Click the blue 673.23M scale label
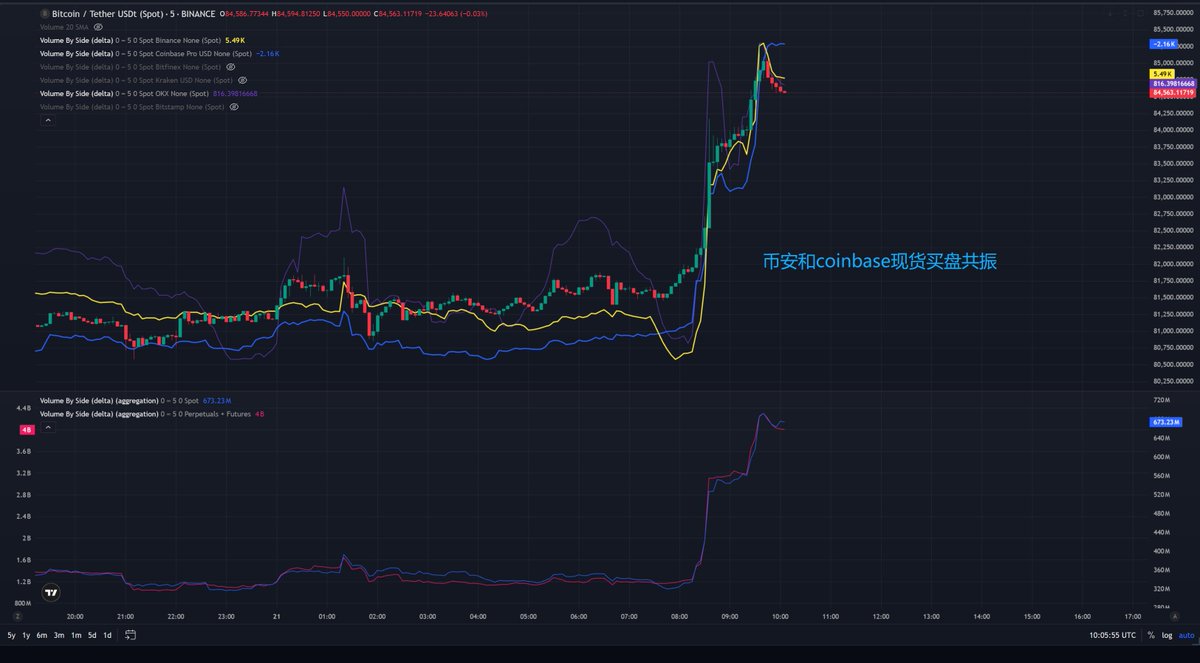Viewport: 1200px width, 663px height. pyautogui.click(x=1166, y=423)
